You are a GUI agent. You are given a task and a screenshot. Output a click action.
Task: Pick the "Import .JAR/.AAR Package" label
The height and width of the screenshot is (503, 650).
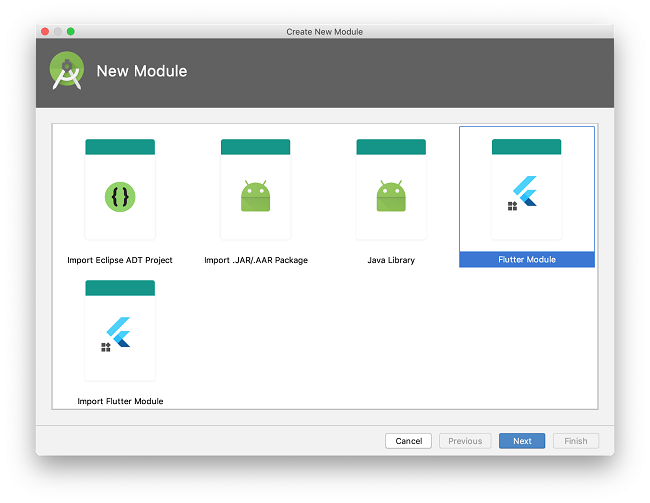pyautogui.click(x=256, y=260)
